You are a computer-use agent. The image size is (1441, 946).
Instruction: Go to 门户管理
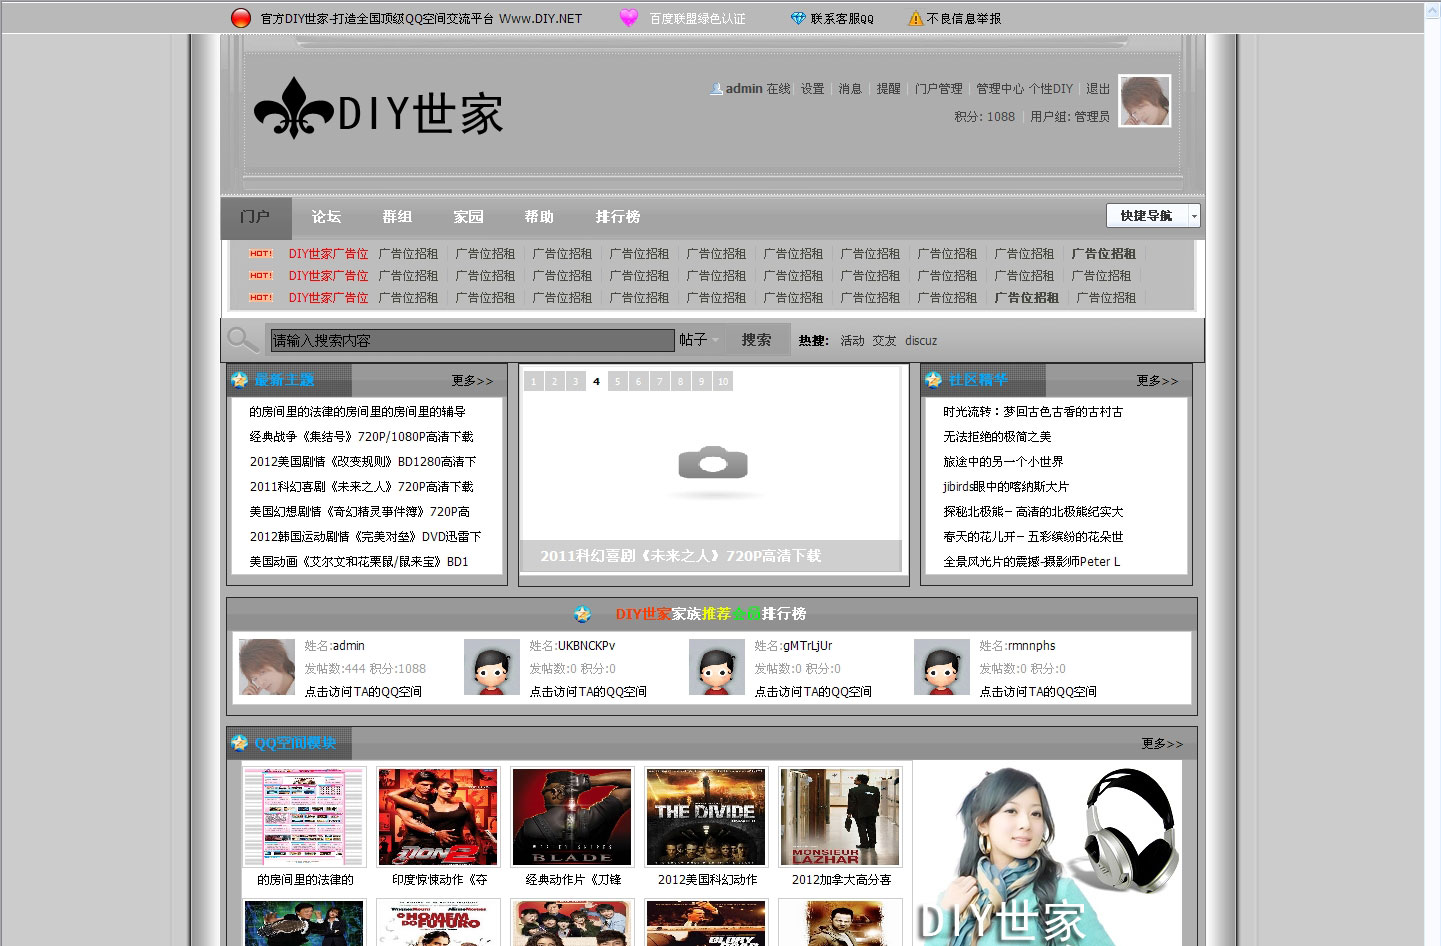(938, 89)
